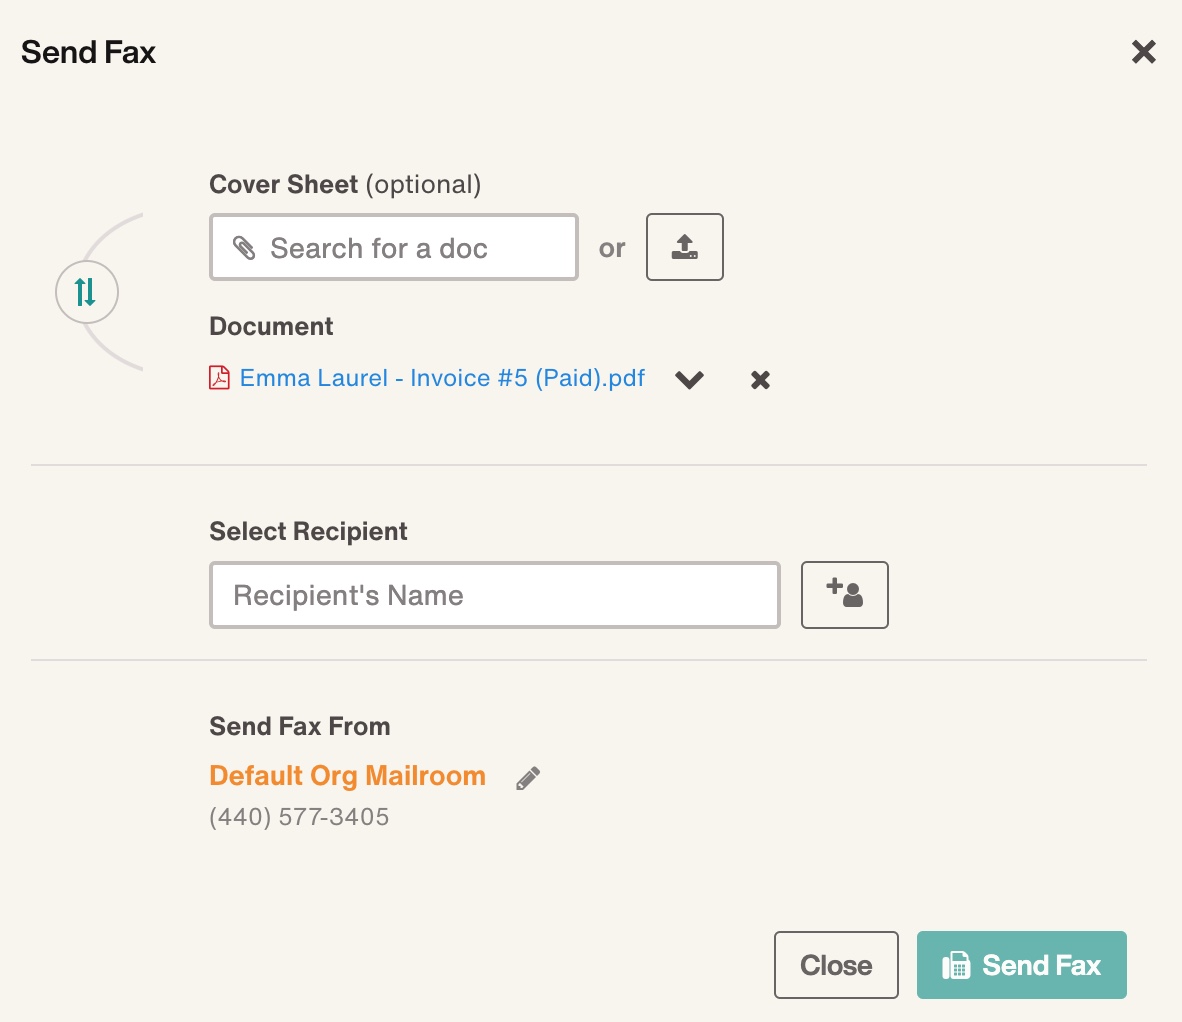Select the Default Org Mailroom link
The width and height of the screenshot is (1182, 1022).
coord(347,775)
